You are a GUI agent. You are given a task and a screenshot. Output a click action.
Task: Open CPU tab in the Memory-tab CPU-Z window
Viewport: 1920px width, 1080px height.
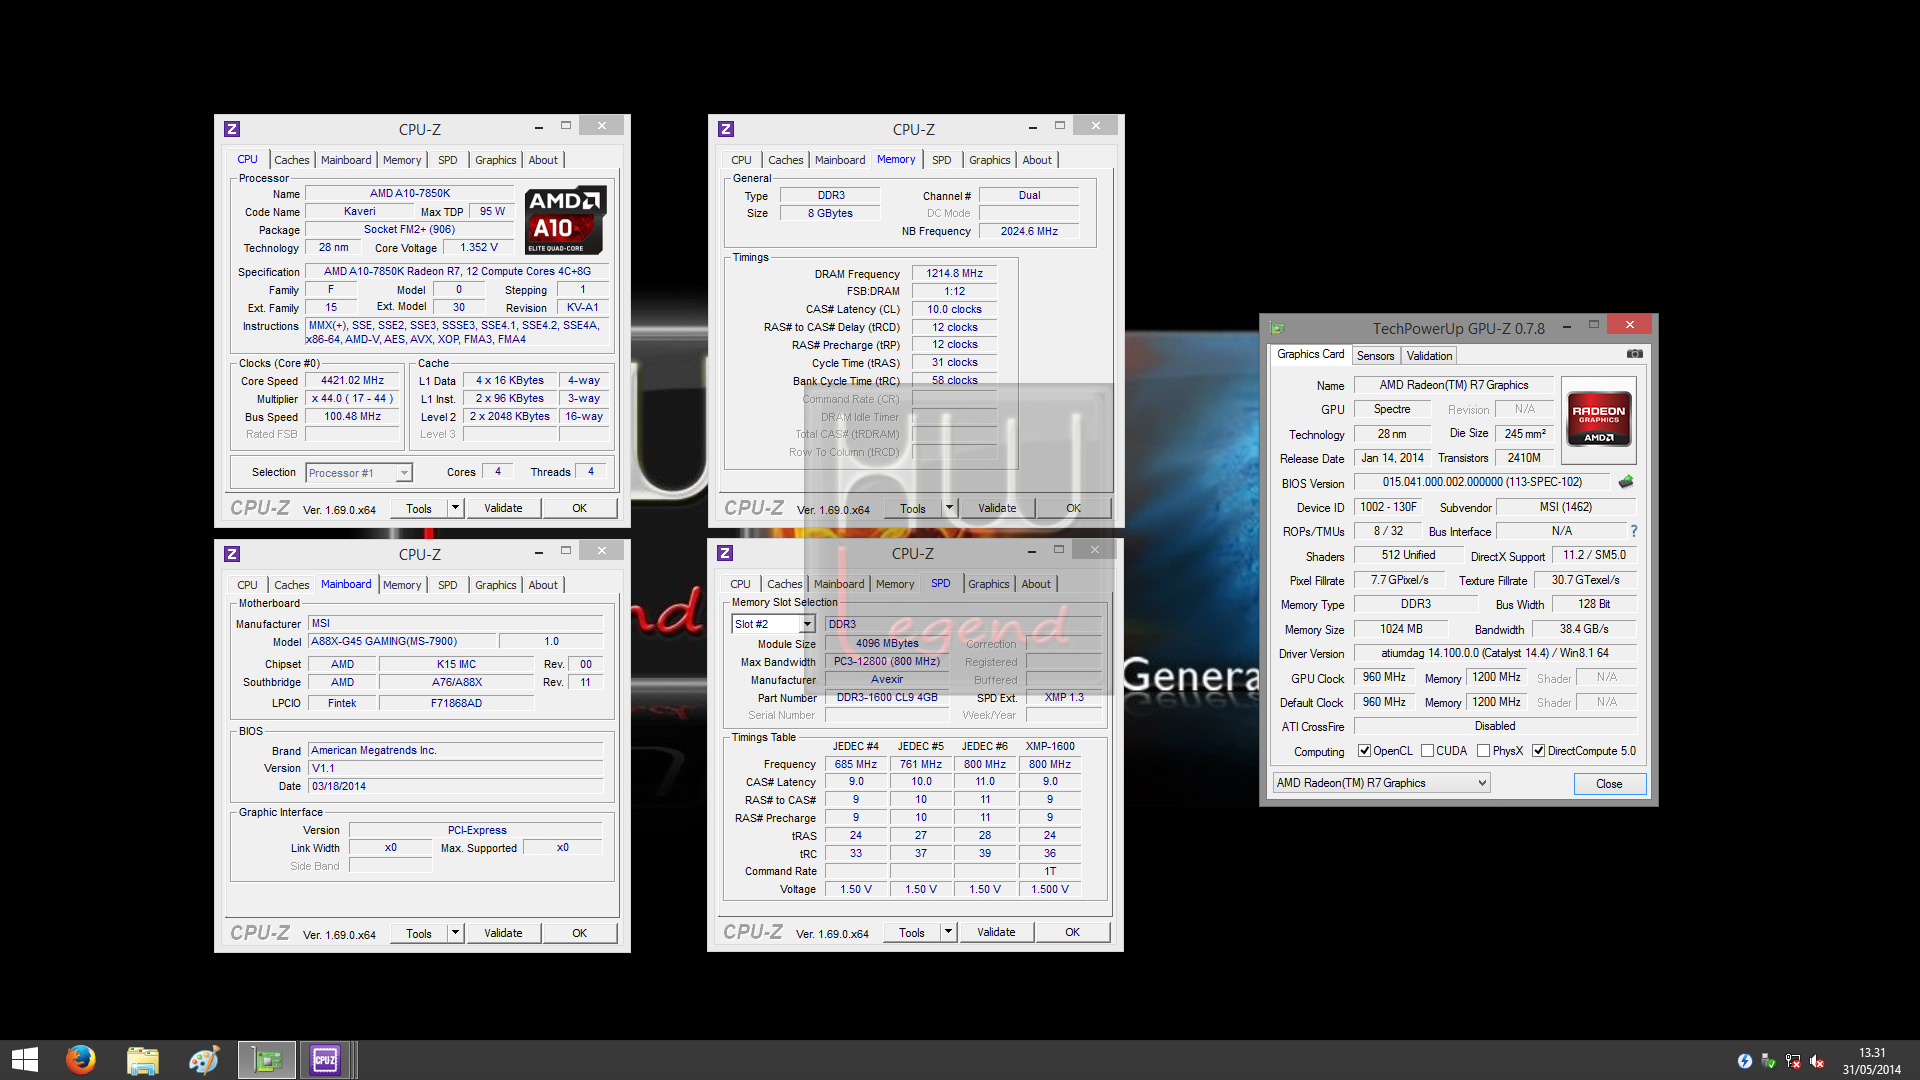[x=741, y=160]
